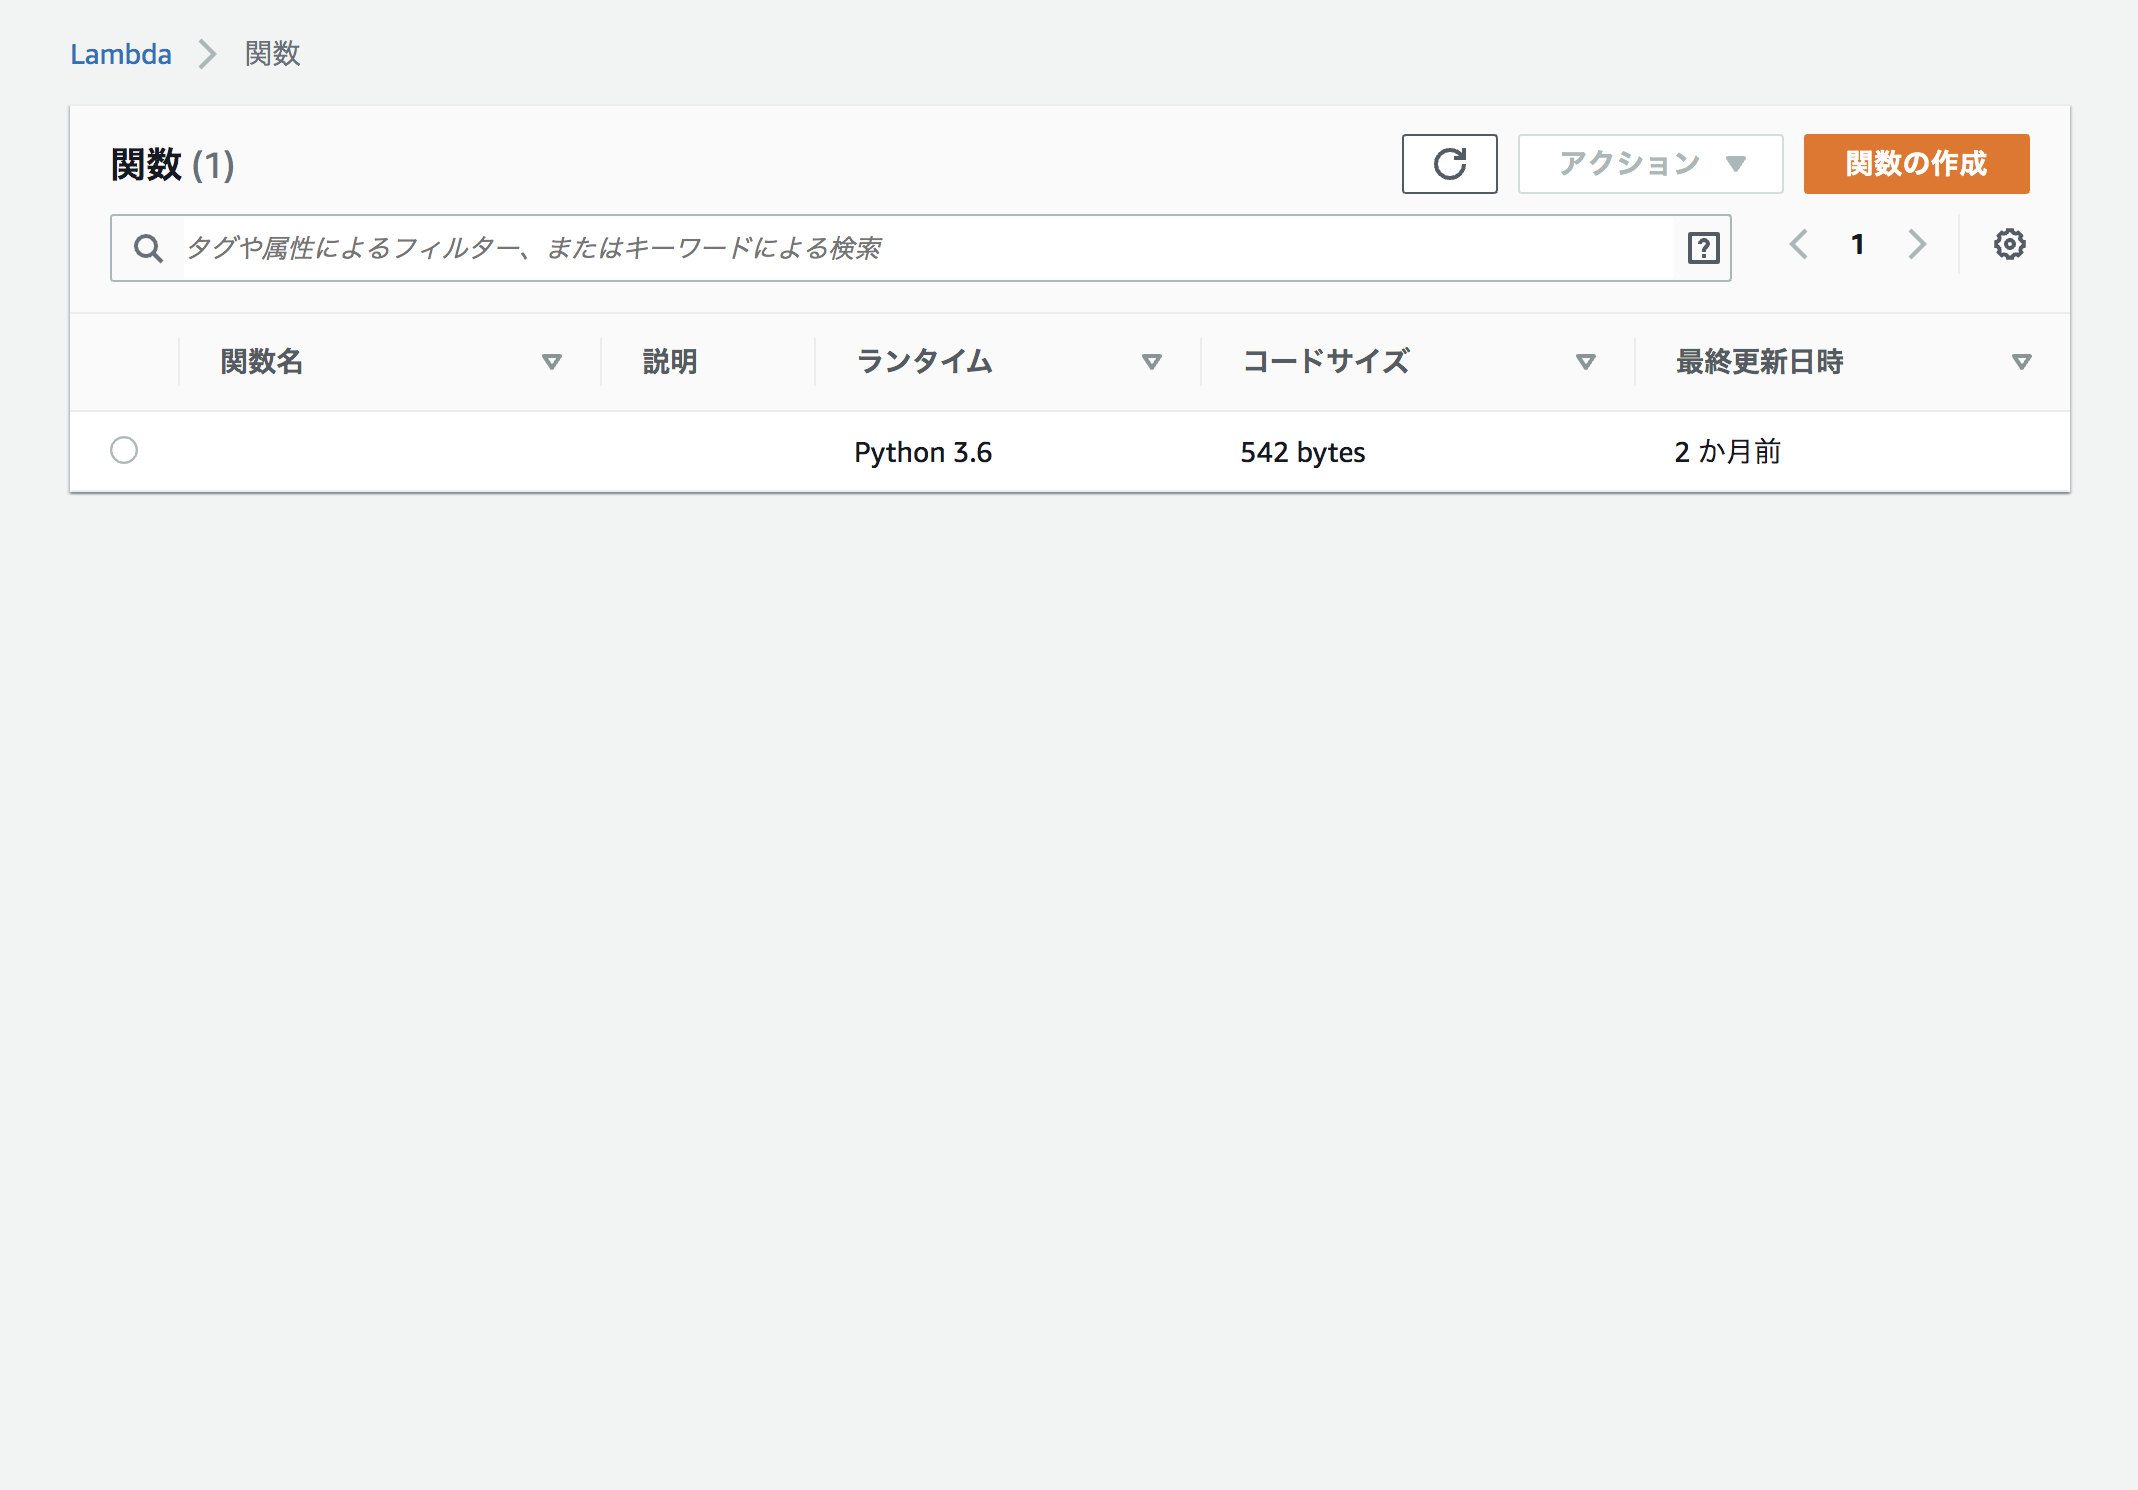Go to the next page arrow
Viewport: 2138px width, 1490px height.
[1916, 243]
